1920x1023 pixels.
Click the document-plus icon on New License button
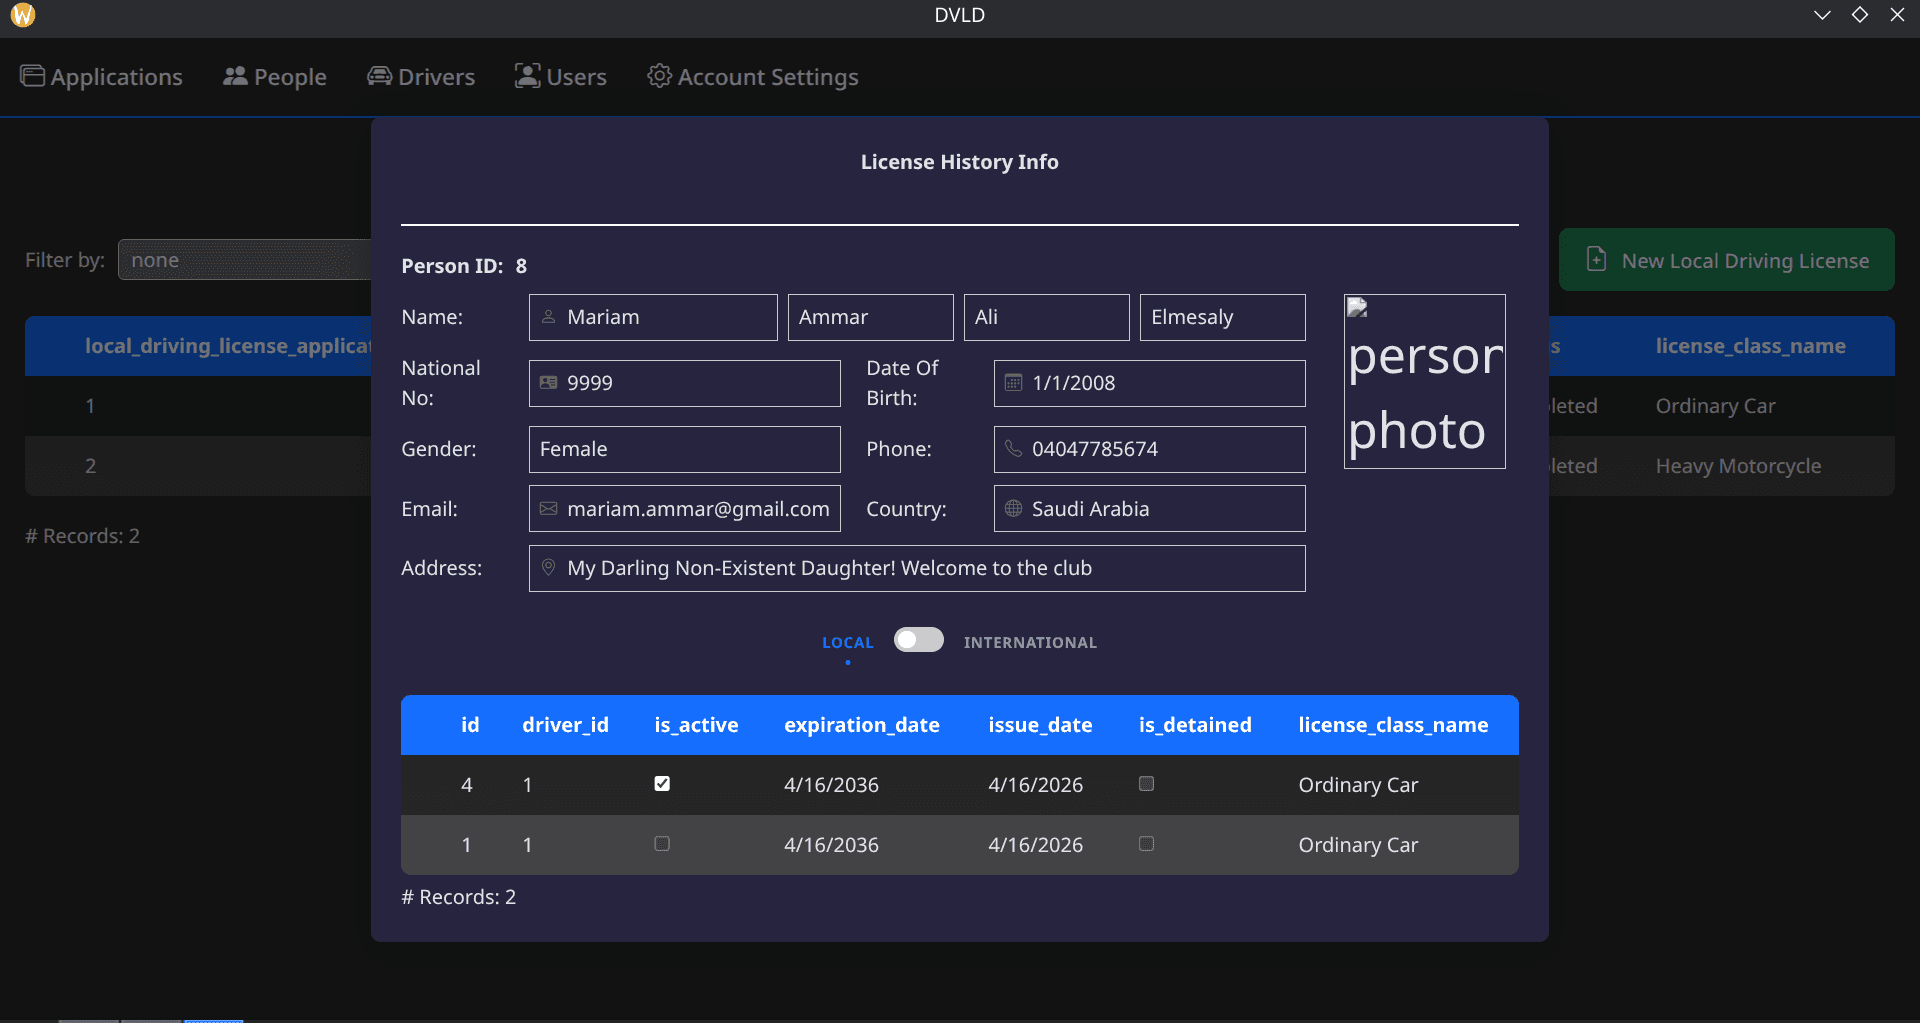coord(1597,259)
